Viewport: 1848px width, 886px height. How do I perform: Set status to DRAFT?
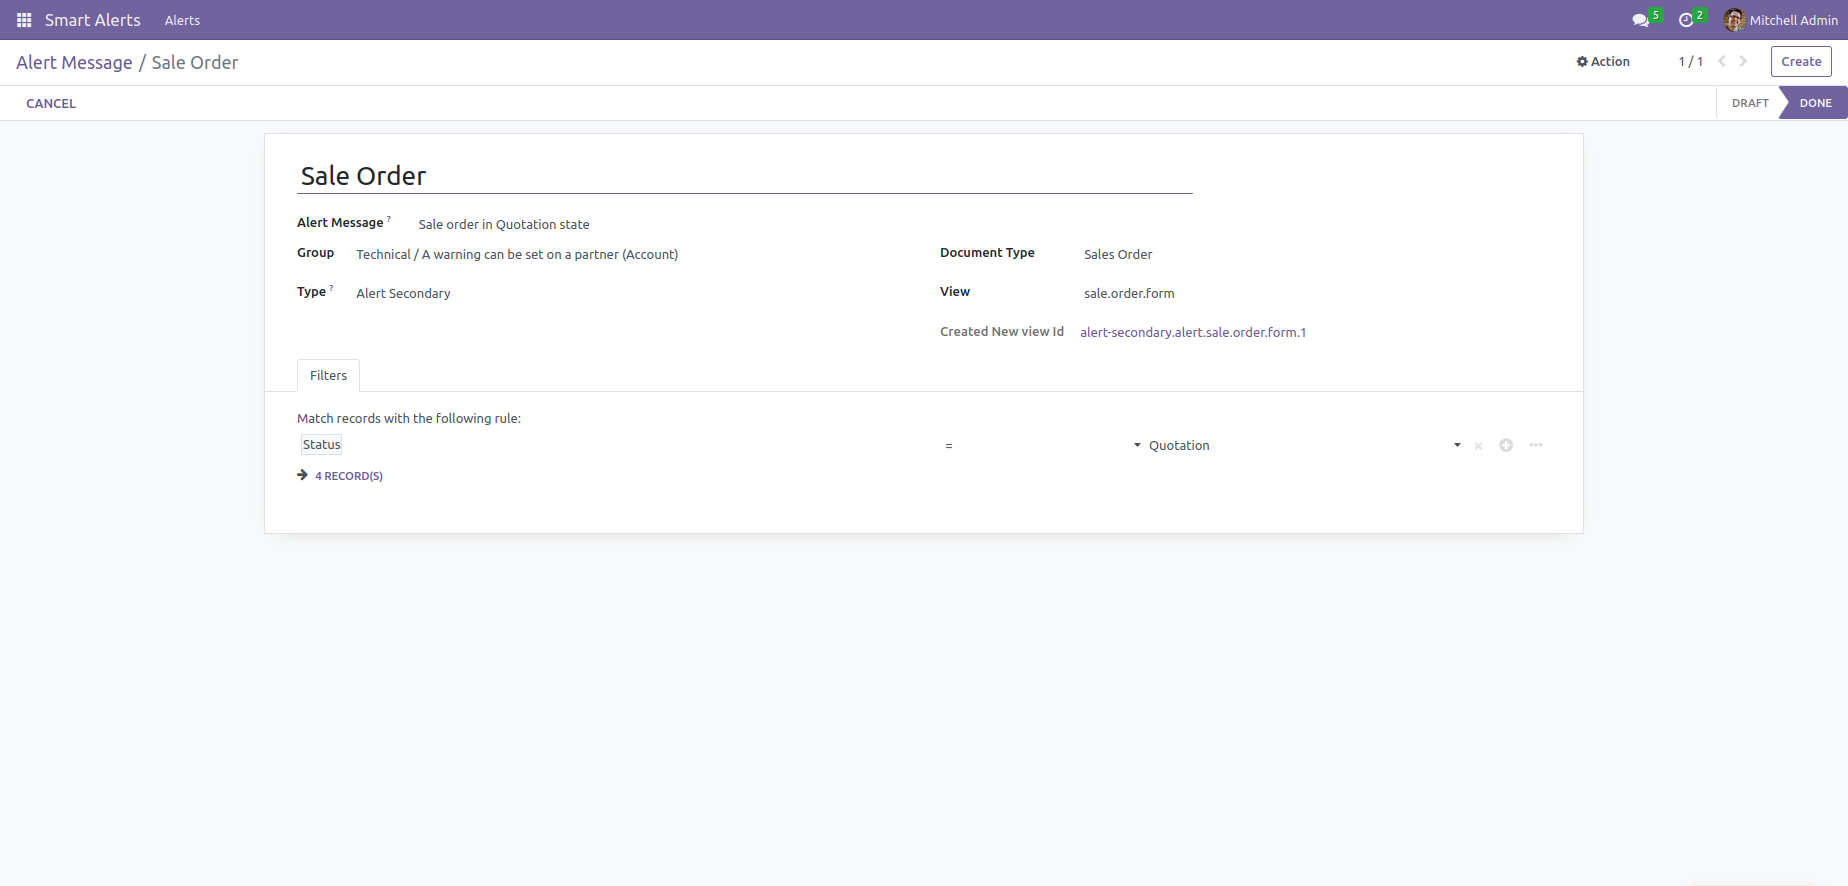[x=1750, y=103]
